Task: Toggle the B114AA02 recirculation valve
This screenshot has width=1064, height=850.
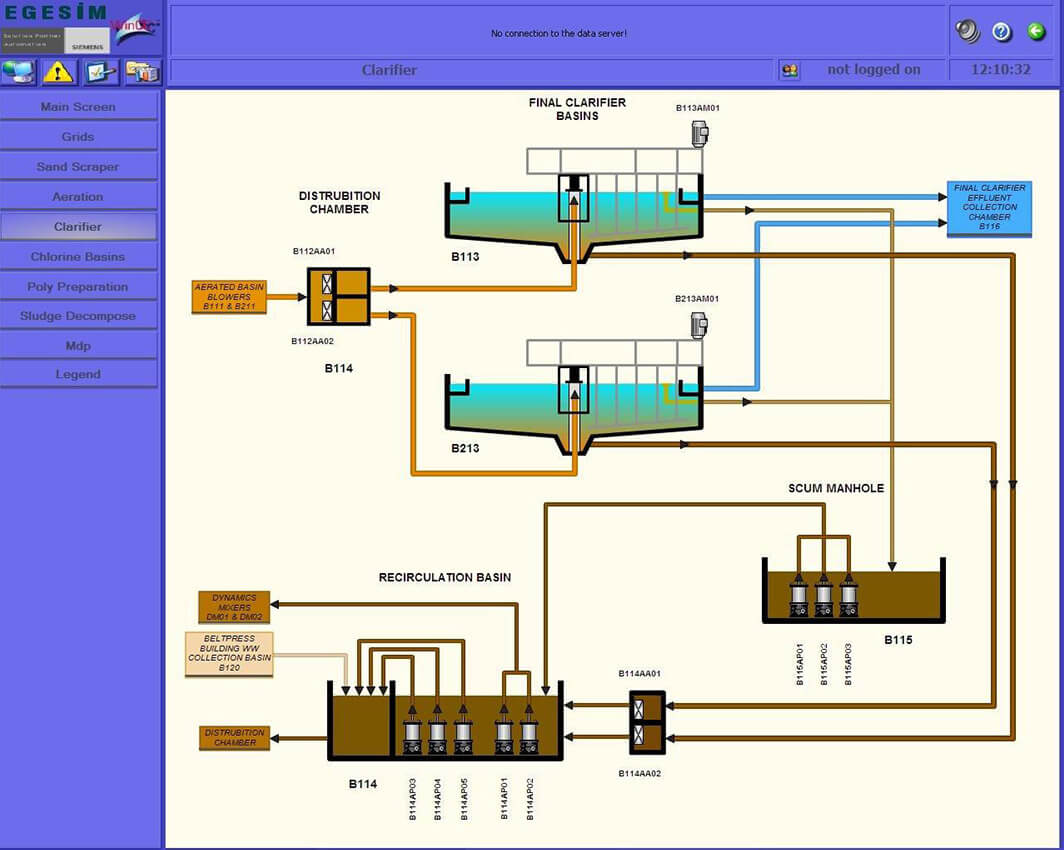Action: click(x=638, y=737)
